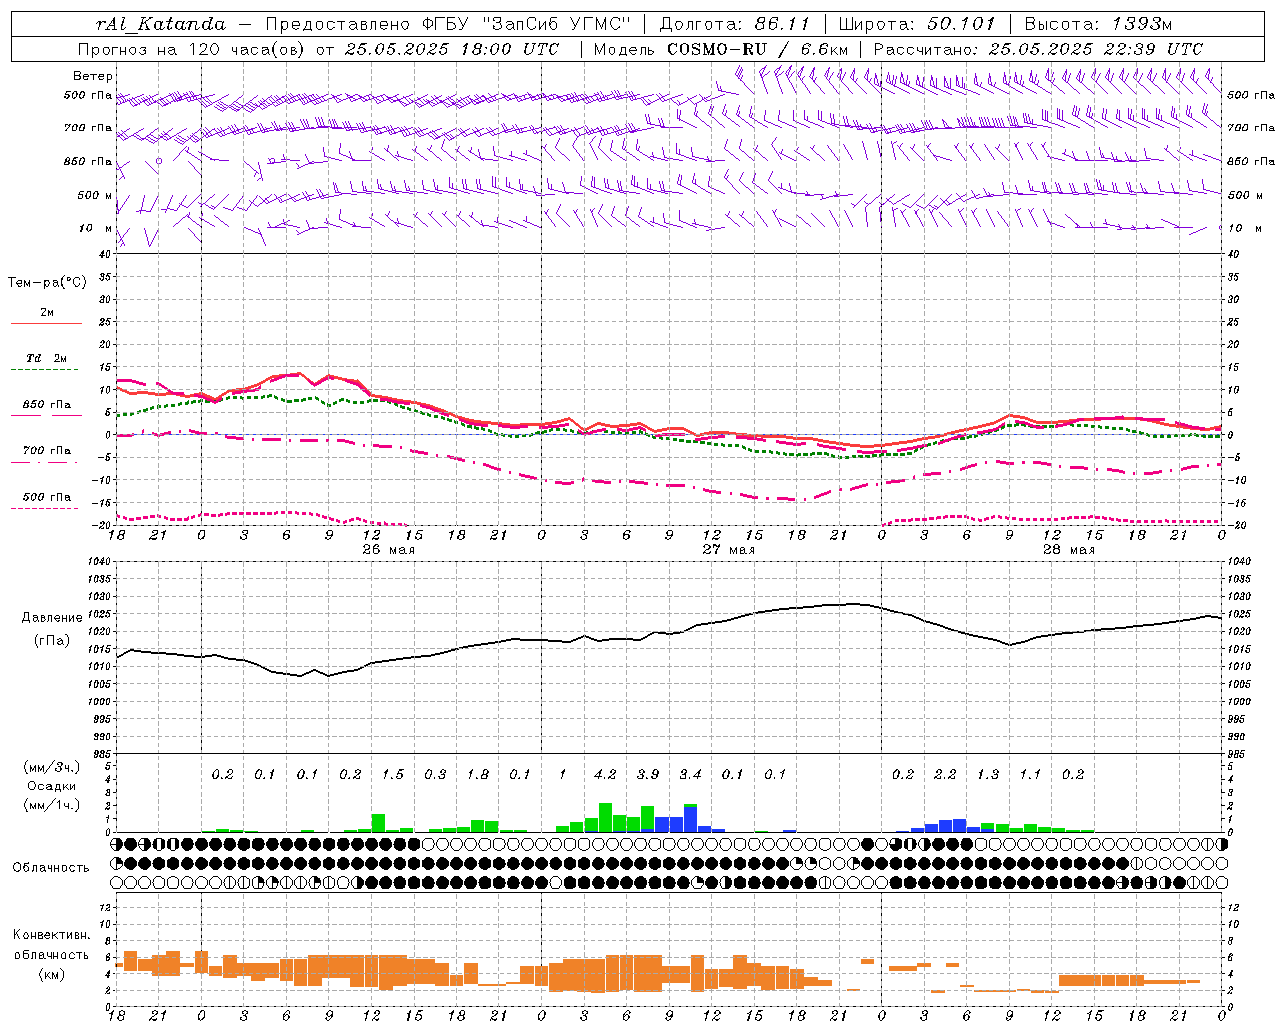Click the 10 м wind level label on left

[95, 228]
